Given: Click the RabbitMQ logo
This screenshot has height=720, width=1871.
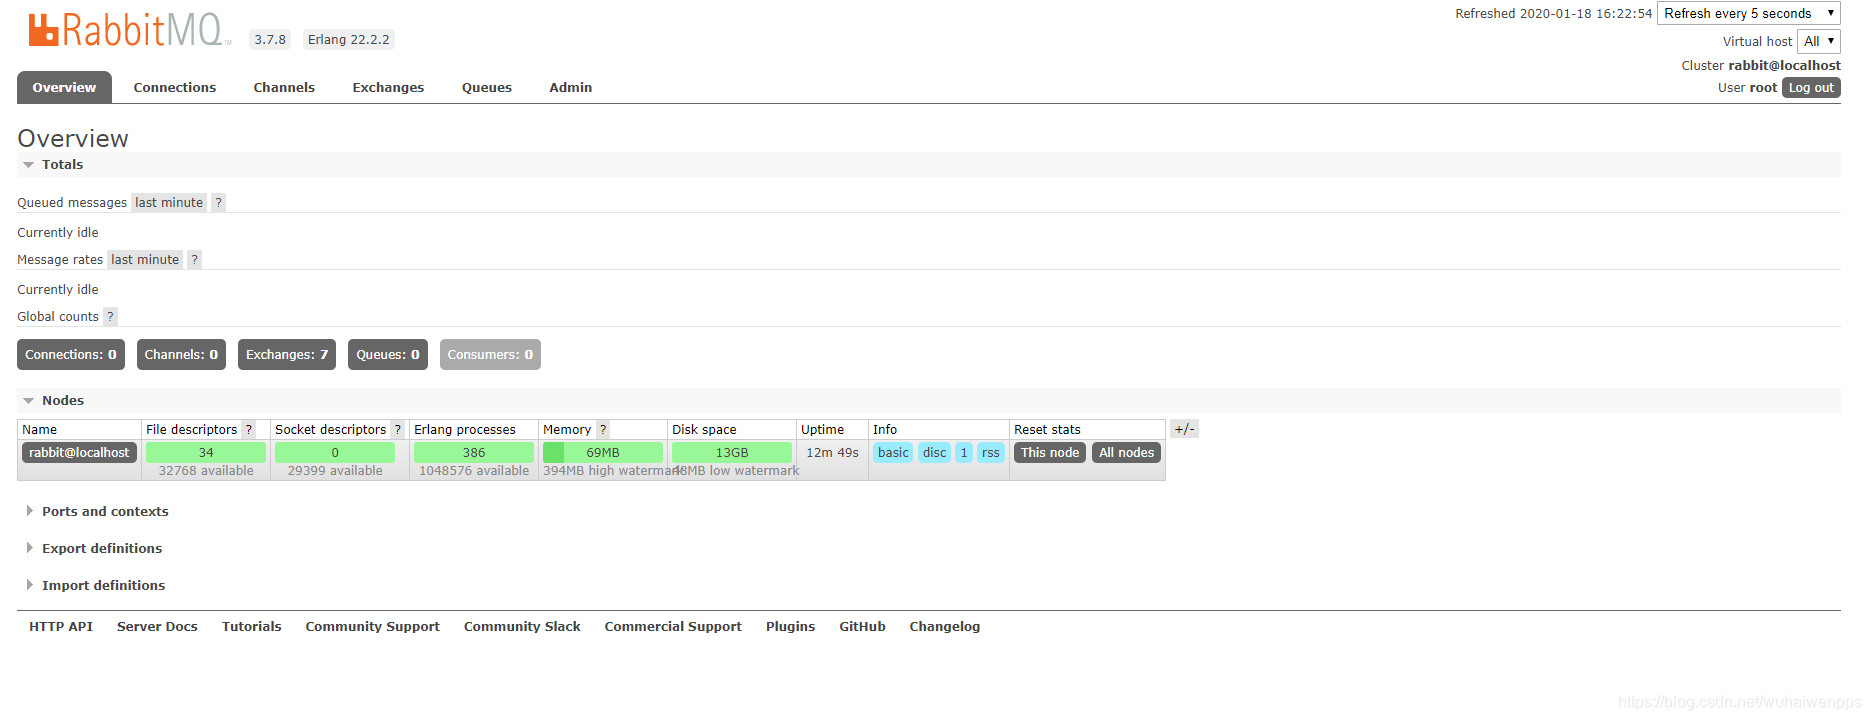Looking at the screenshot, I should coord(128,30).
